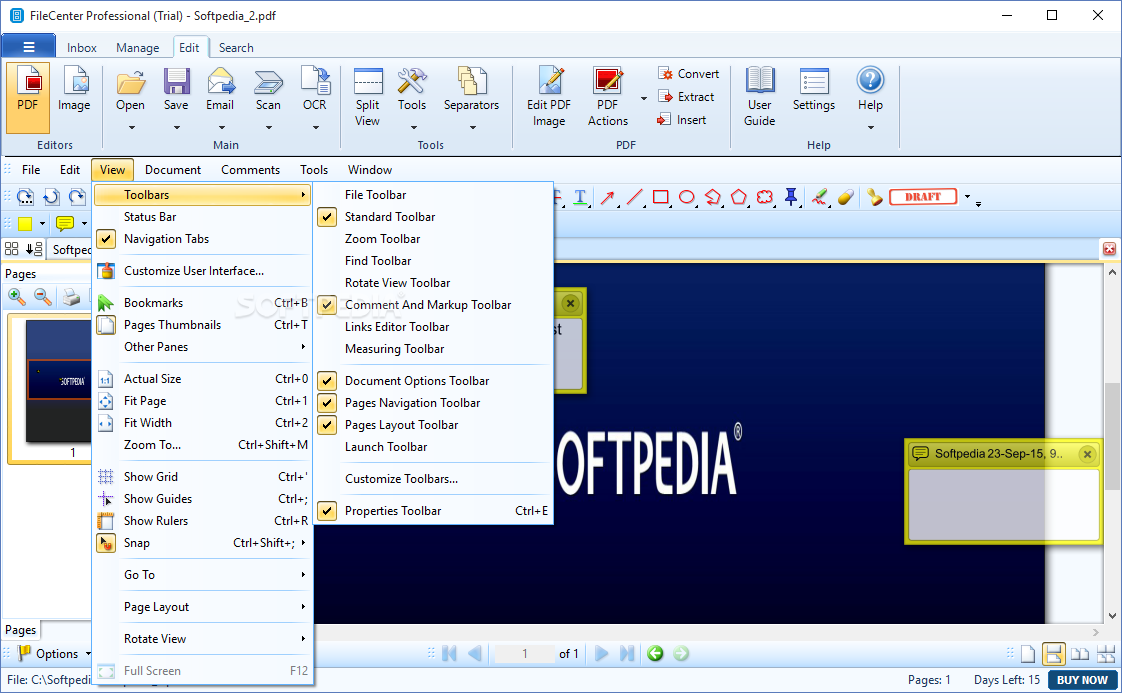Select the polygon shape tool
1122x693 pixels.
[x=738, y=197]
